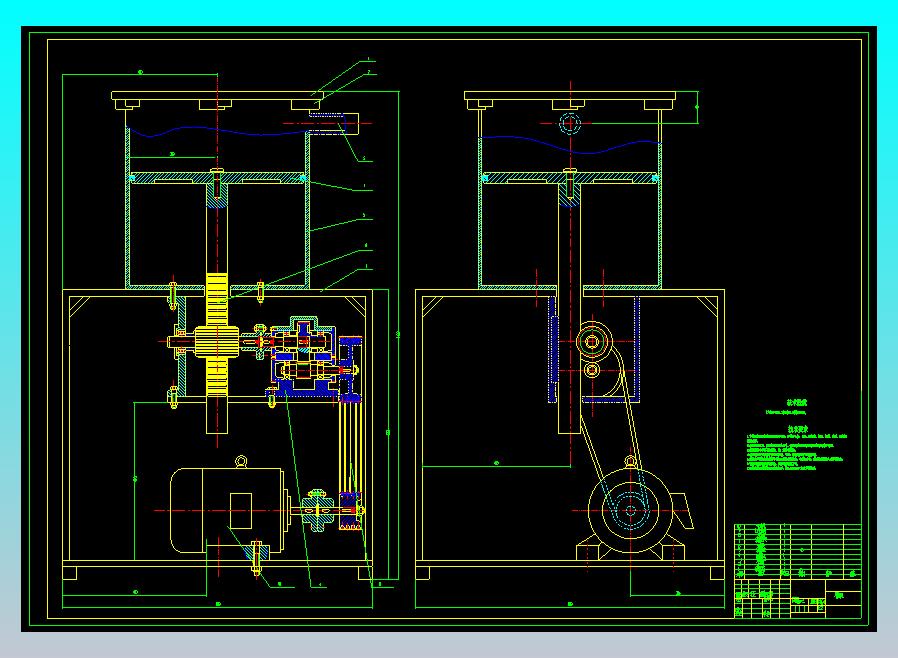Click the motor end view in the right drawing
This screenshot has width=898, height=658.
[631, 512]
